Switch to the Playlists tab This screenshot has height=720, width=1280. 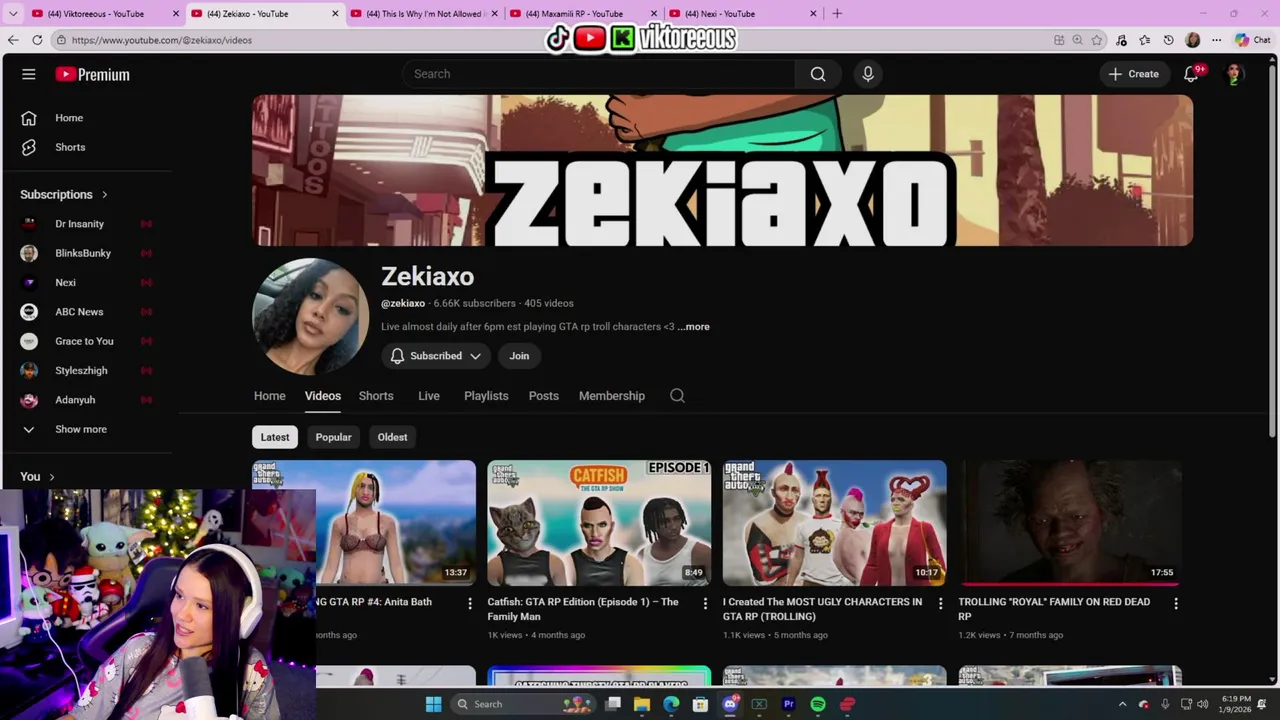pyautogui.click(x=486, y=396)
